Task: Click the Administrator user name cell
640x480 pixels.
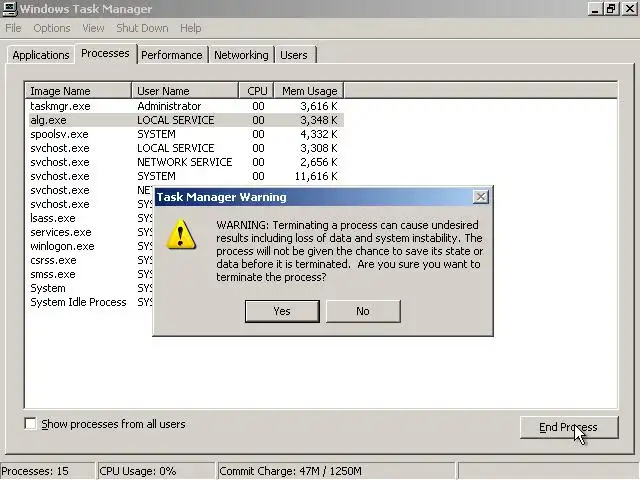Action: pyautogui.click(x=169, y=106)
